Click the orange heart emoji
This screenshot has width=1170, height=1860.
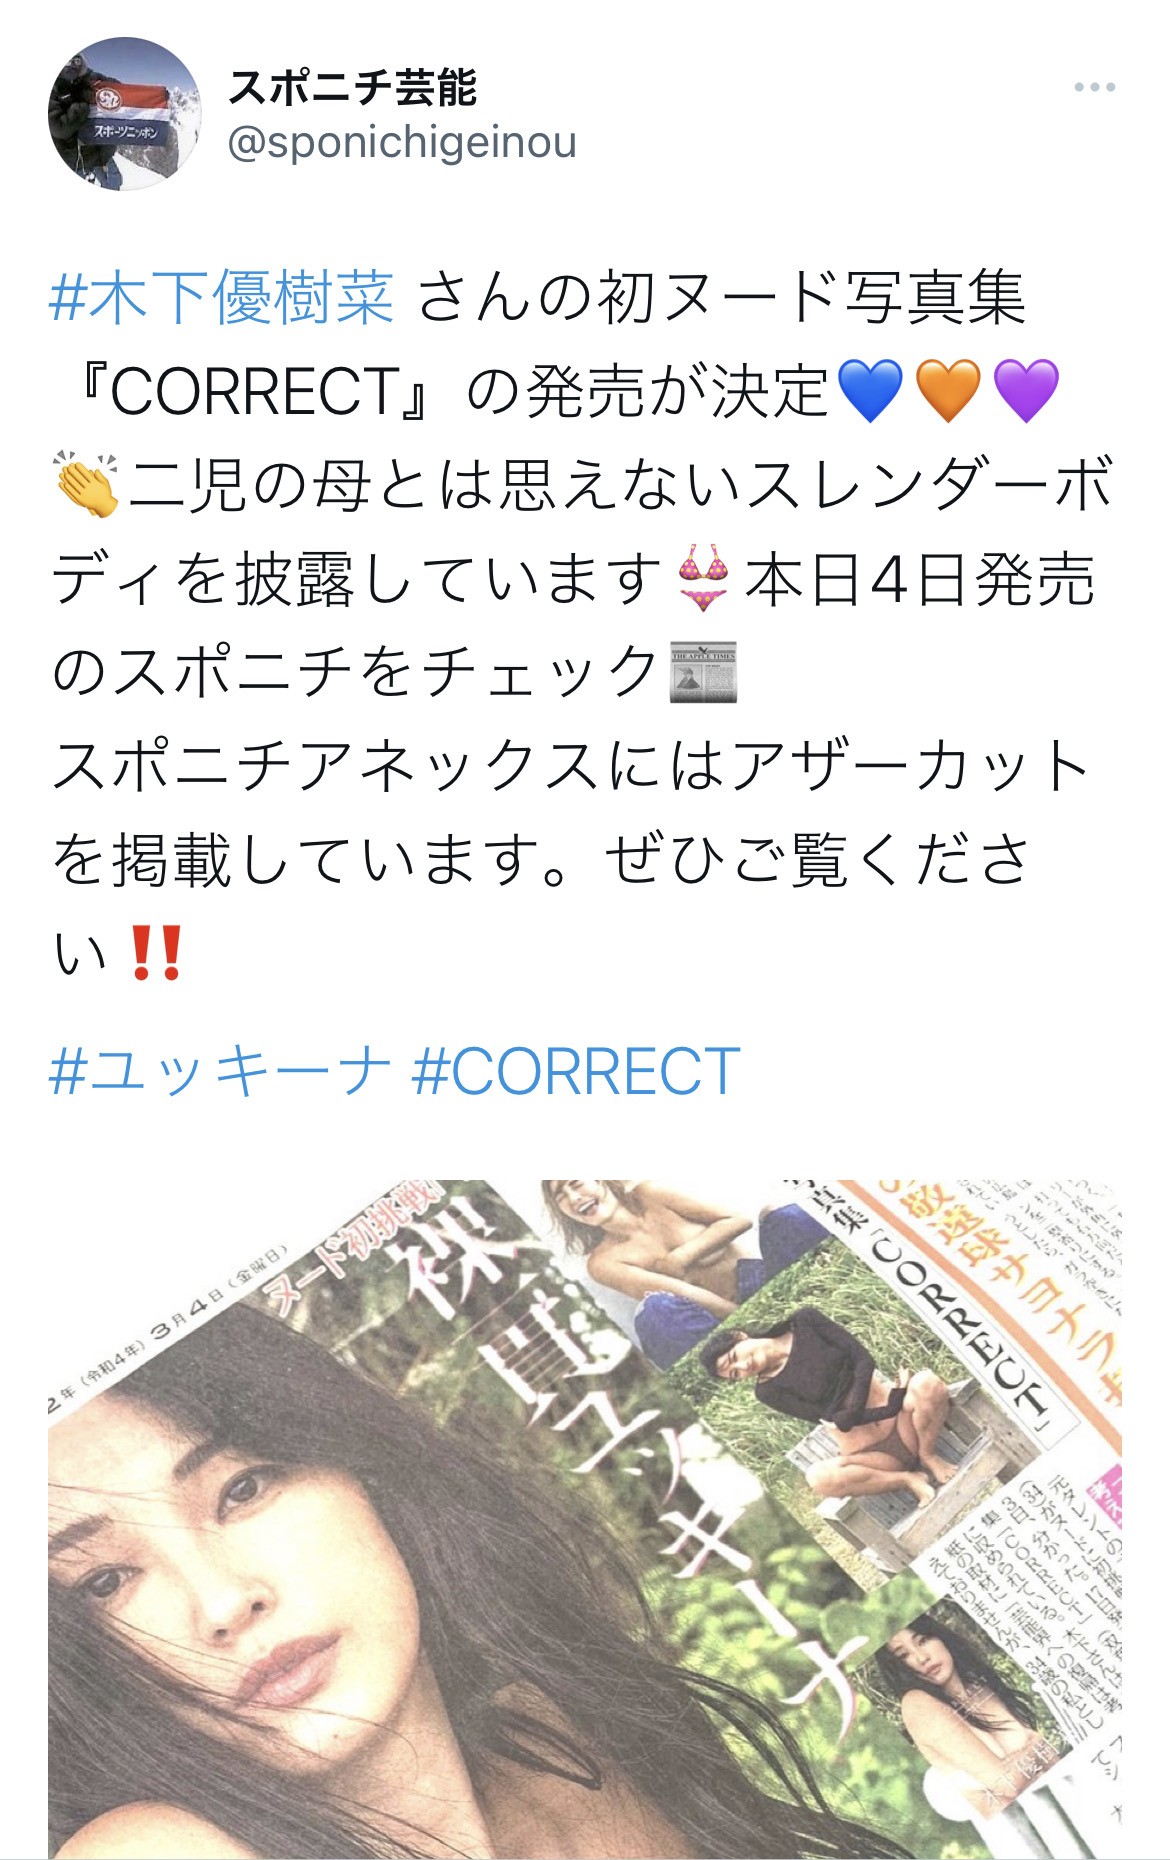[947, 391]
